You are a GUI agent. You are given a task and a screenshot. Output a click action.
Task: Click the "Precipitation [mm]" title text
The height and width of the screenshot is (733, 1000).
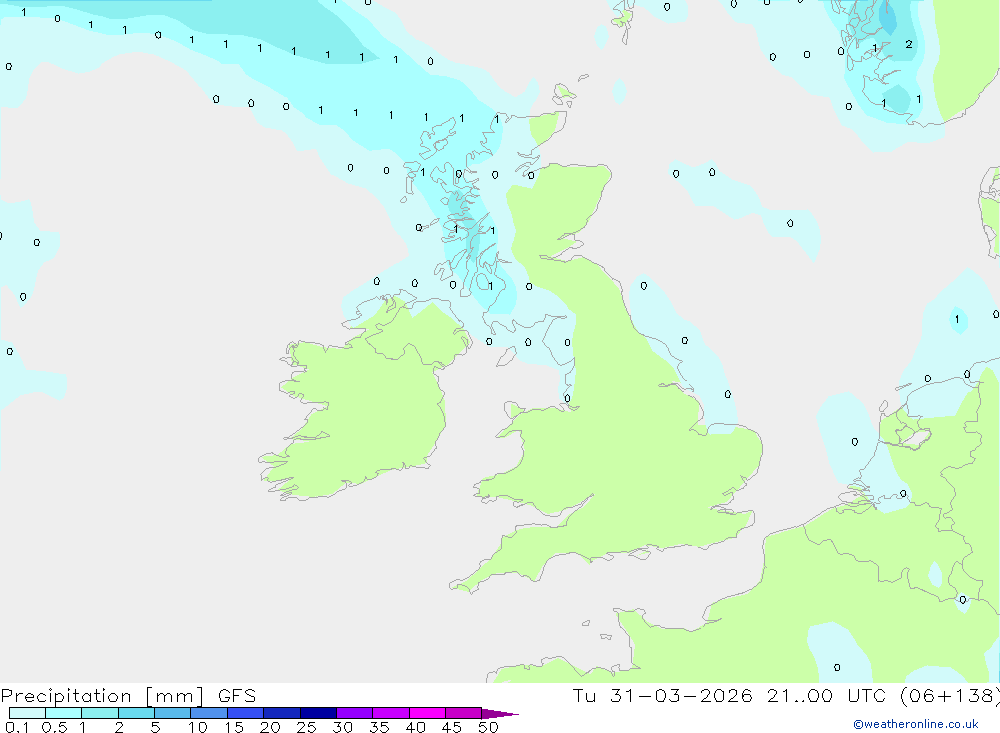point(102,696)
